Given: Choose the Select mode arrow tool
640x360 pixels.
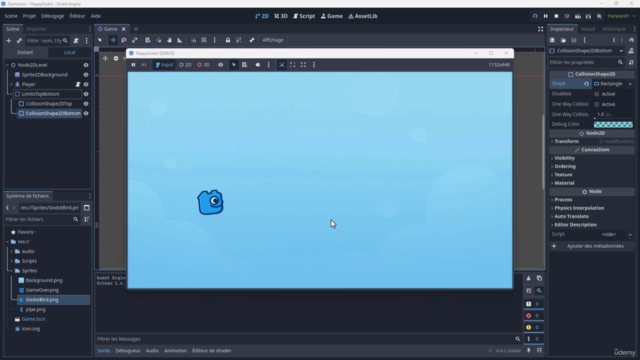Looking at the screenshot, I should [x=100, y=40].
